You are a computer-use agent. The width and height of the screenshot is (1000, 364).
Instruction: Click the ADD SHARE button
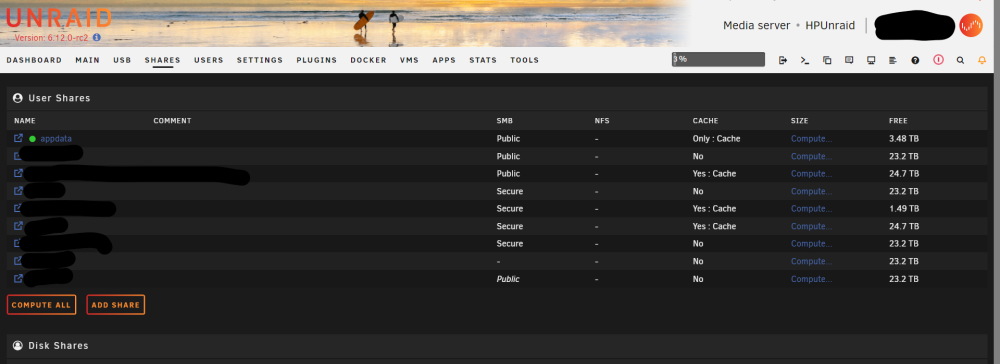[115, 305]
